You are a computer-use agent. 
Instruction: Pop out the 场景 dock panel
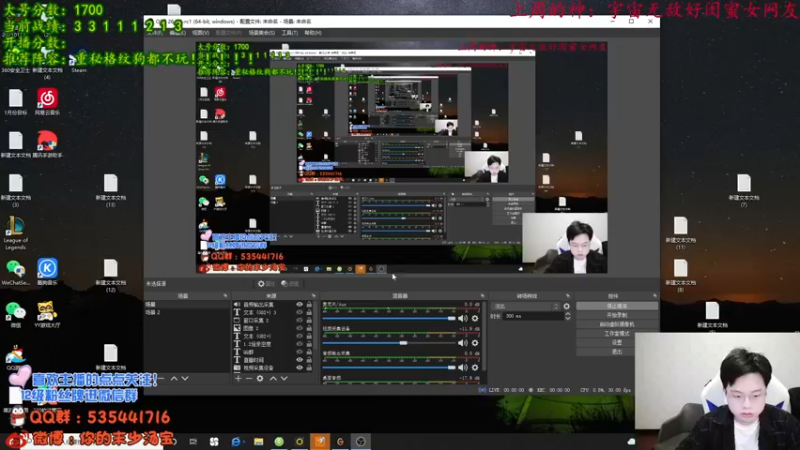(x=225, y=296)
